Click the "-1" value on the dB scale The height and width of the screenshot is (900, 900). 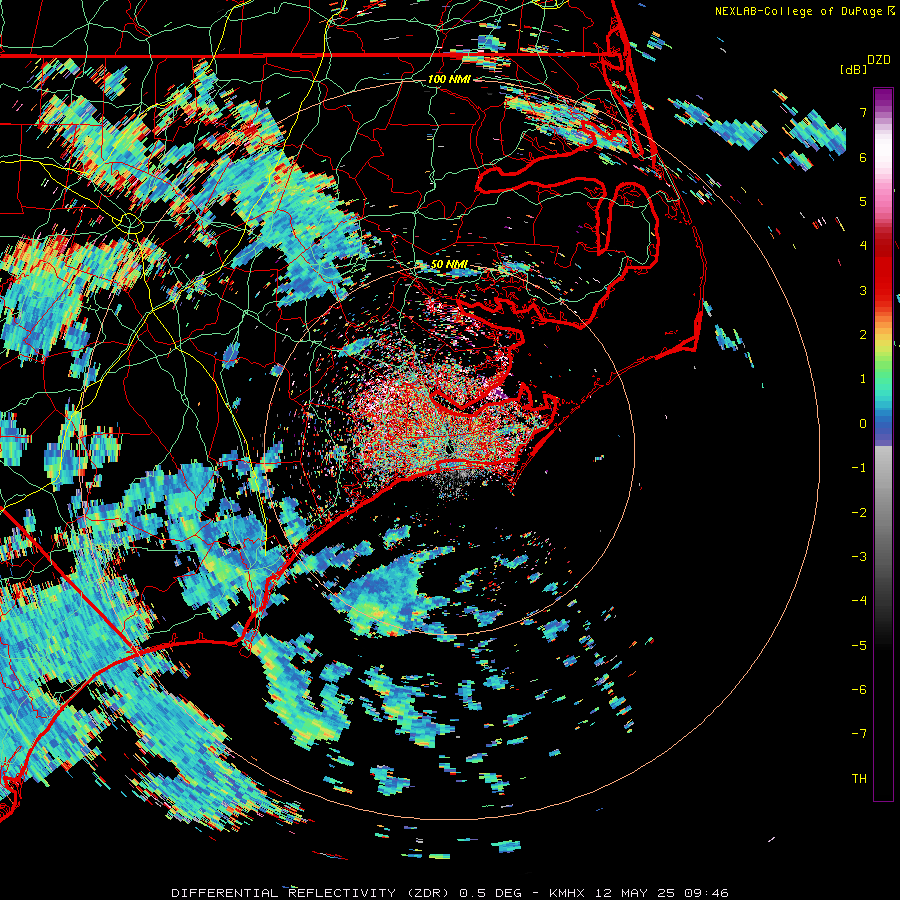859,468
